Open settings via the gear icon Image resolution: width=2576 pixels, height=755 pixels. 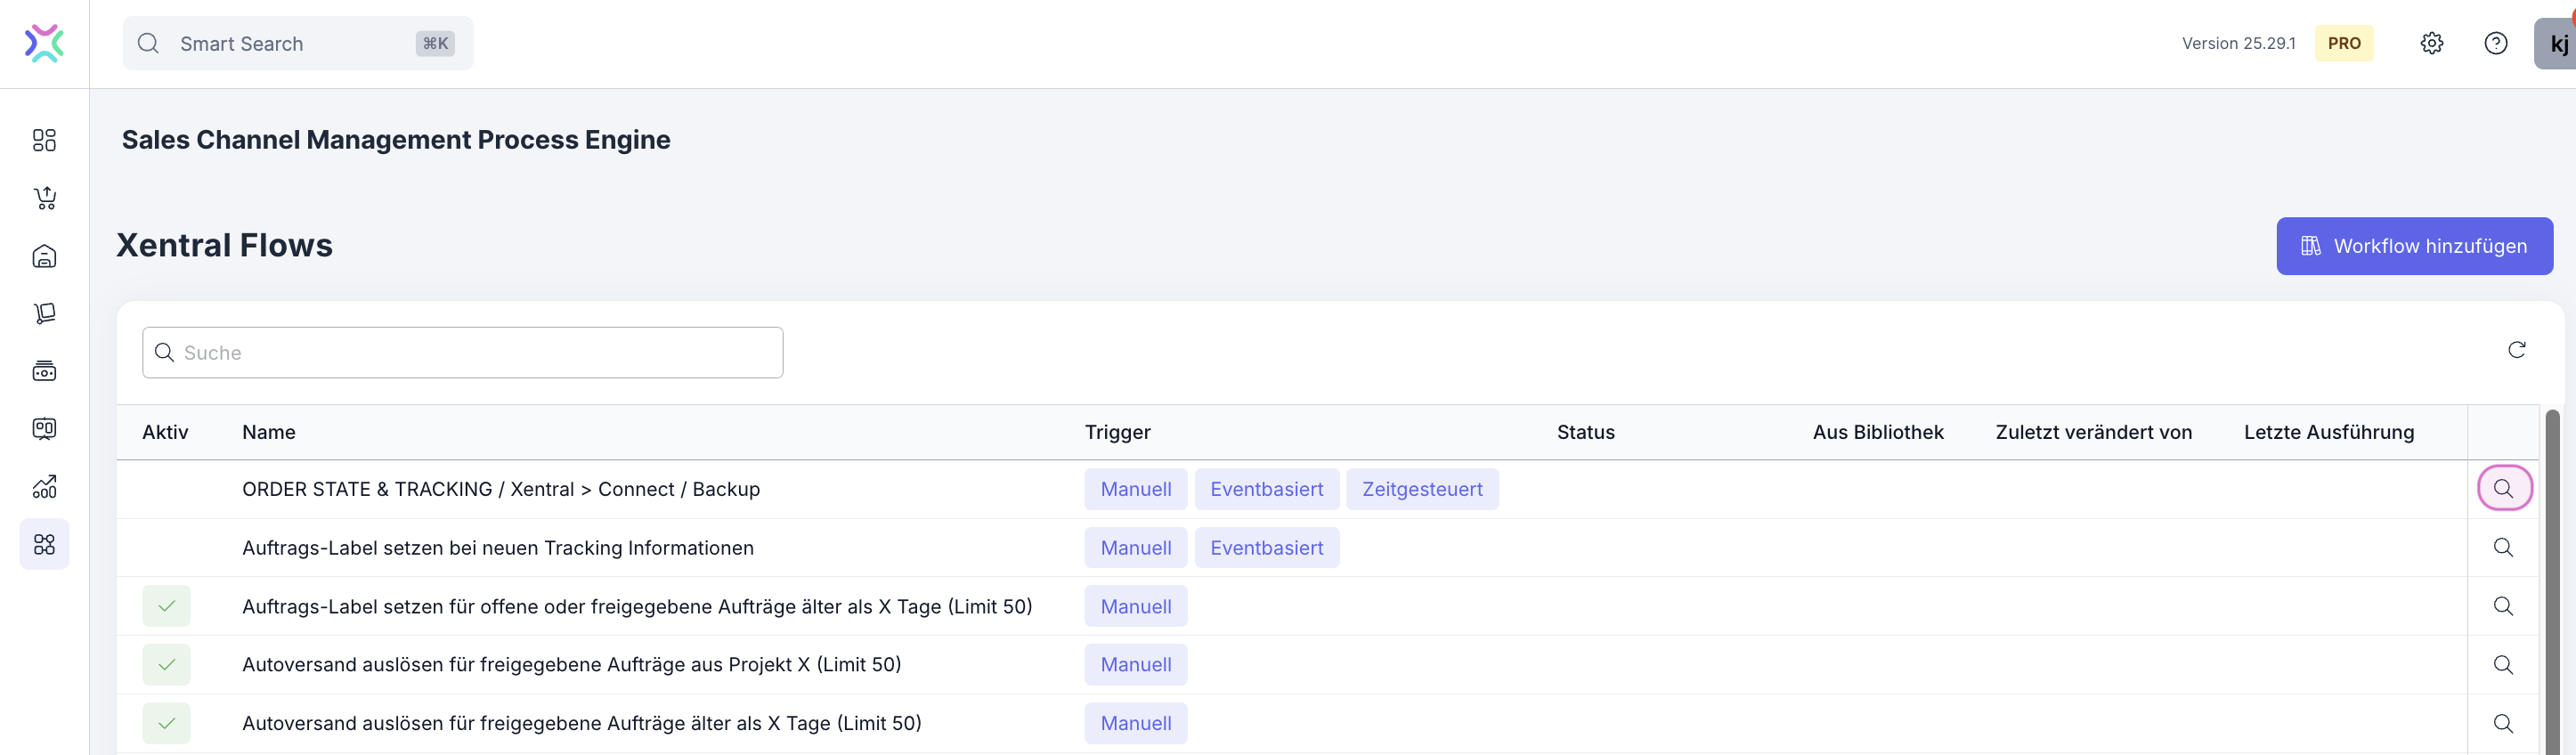(x=2431, y=43)
